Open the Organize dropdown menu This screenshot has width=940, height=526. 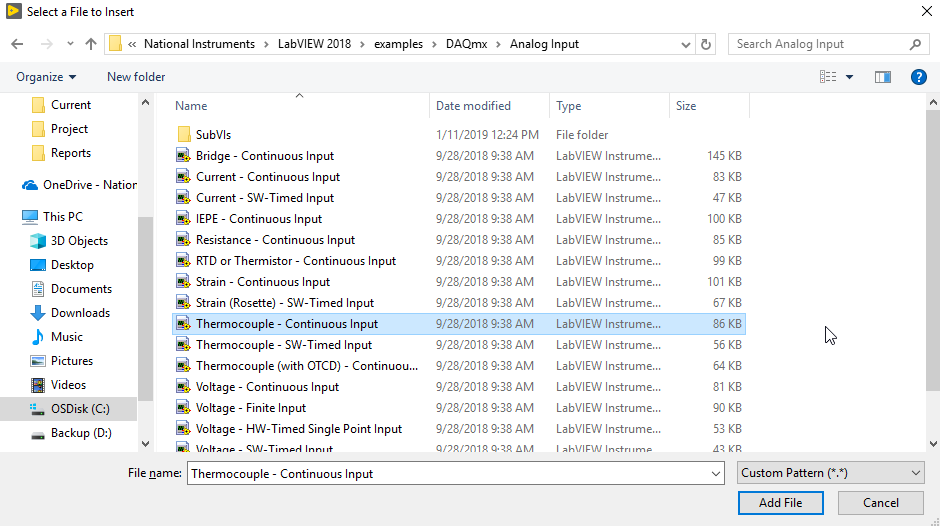tap(46, 77)
